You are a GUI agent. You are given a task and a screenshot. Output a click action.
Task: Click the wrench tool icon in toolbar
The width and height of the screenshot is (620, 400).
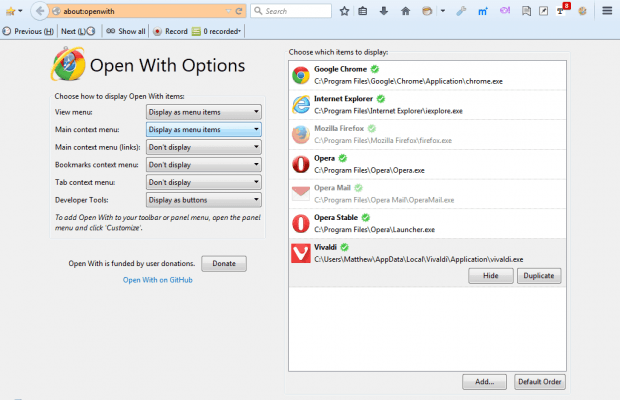(x=461, y=11)
